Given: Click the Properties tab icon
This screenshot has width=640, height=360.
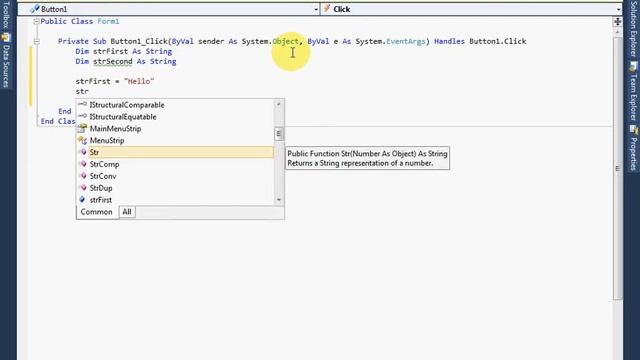Looking at the screenshot, I should 633,130.
